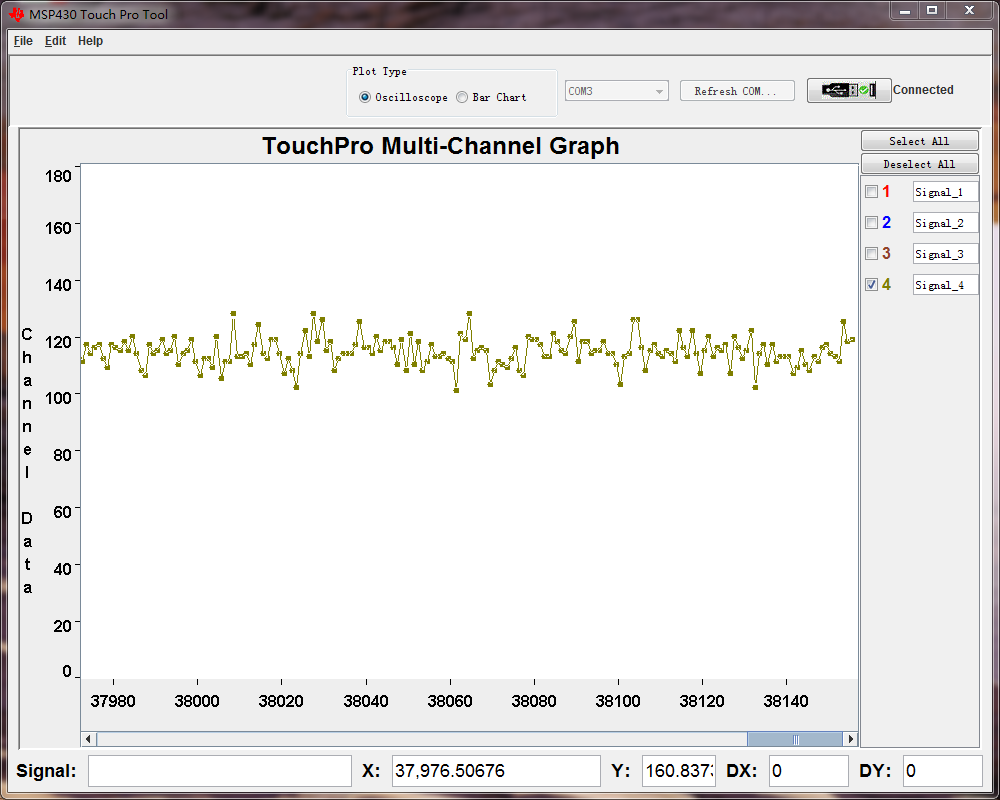The width and height of the screenshot is (1000, 800).
Task: Click the Deselect All button
Action: click(x=919, y=164)
